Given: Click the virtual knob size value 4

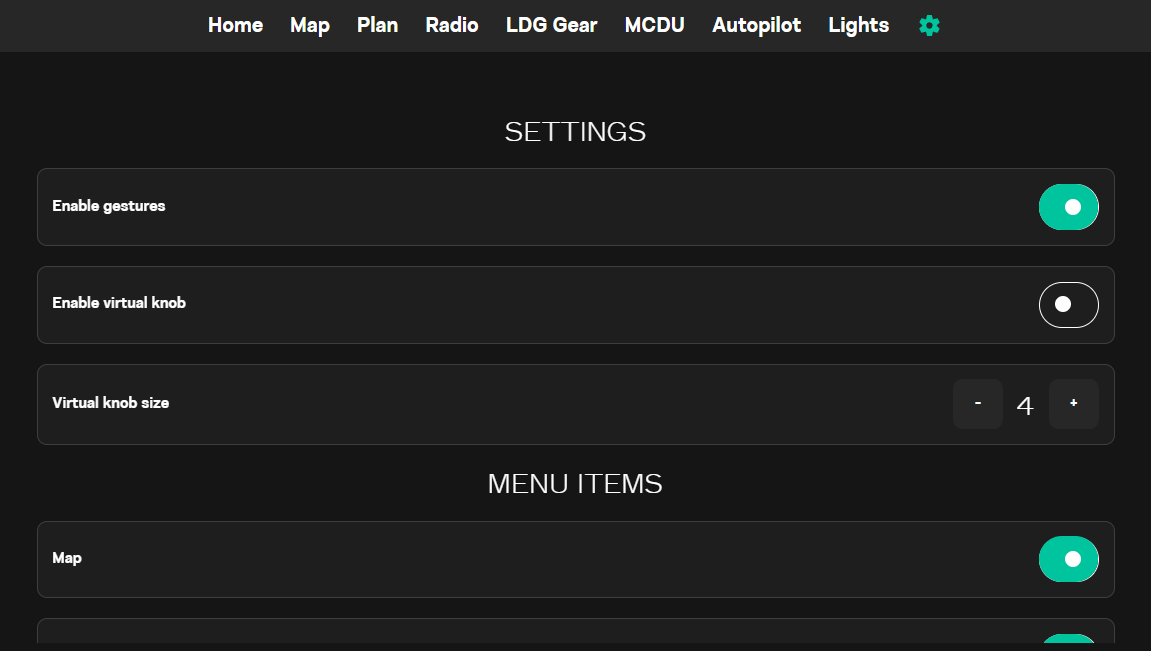Looking at the screenshot, I should [1025, 405].
